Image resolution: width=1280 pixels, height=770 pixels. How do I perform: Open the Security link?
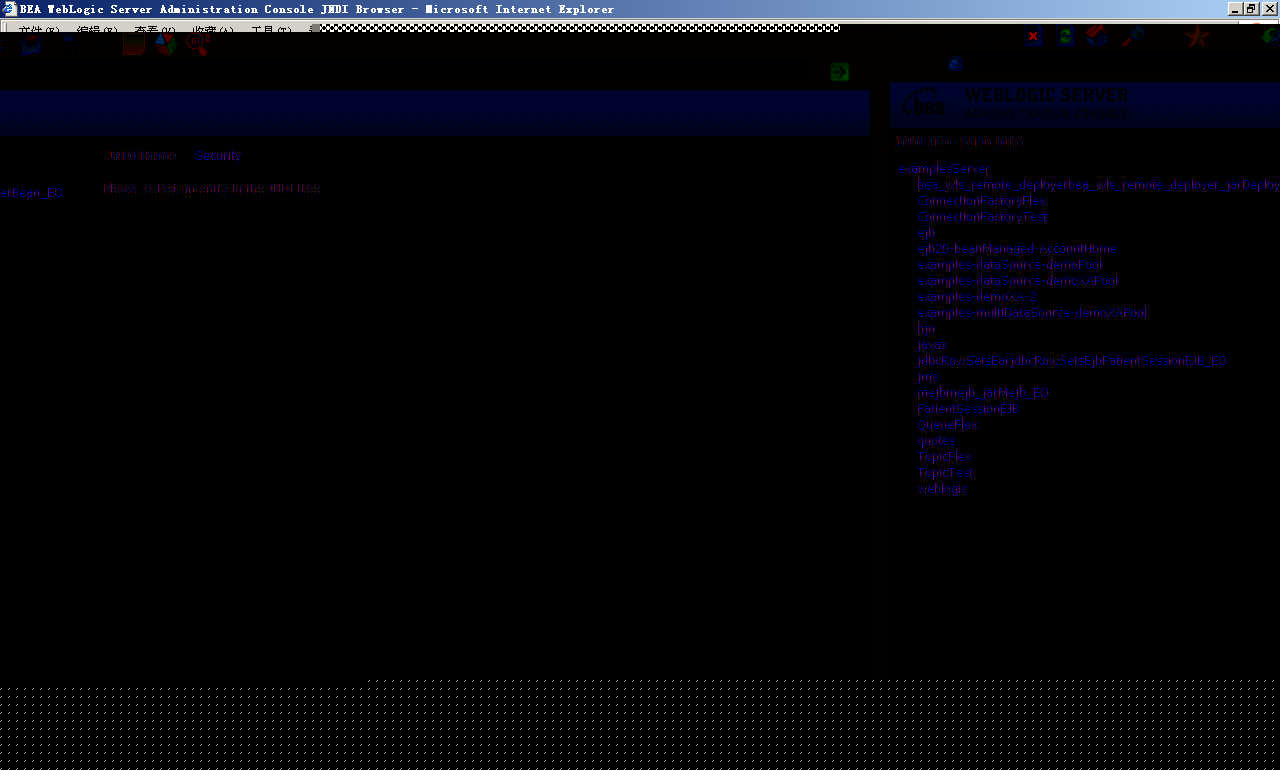(217, 155)
